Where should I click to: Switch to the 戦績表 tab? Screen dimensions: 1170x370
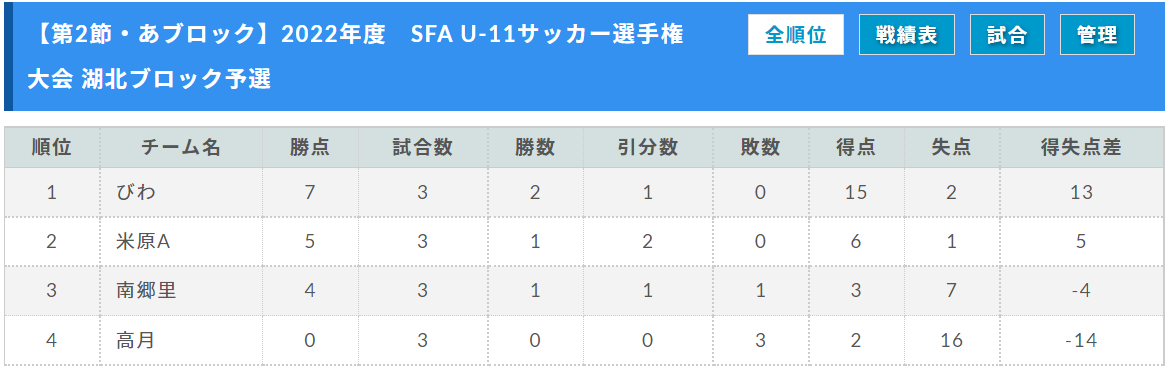[x=907, y=35]
